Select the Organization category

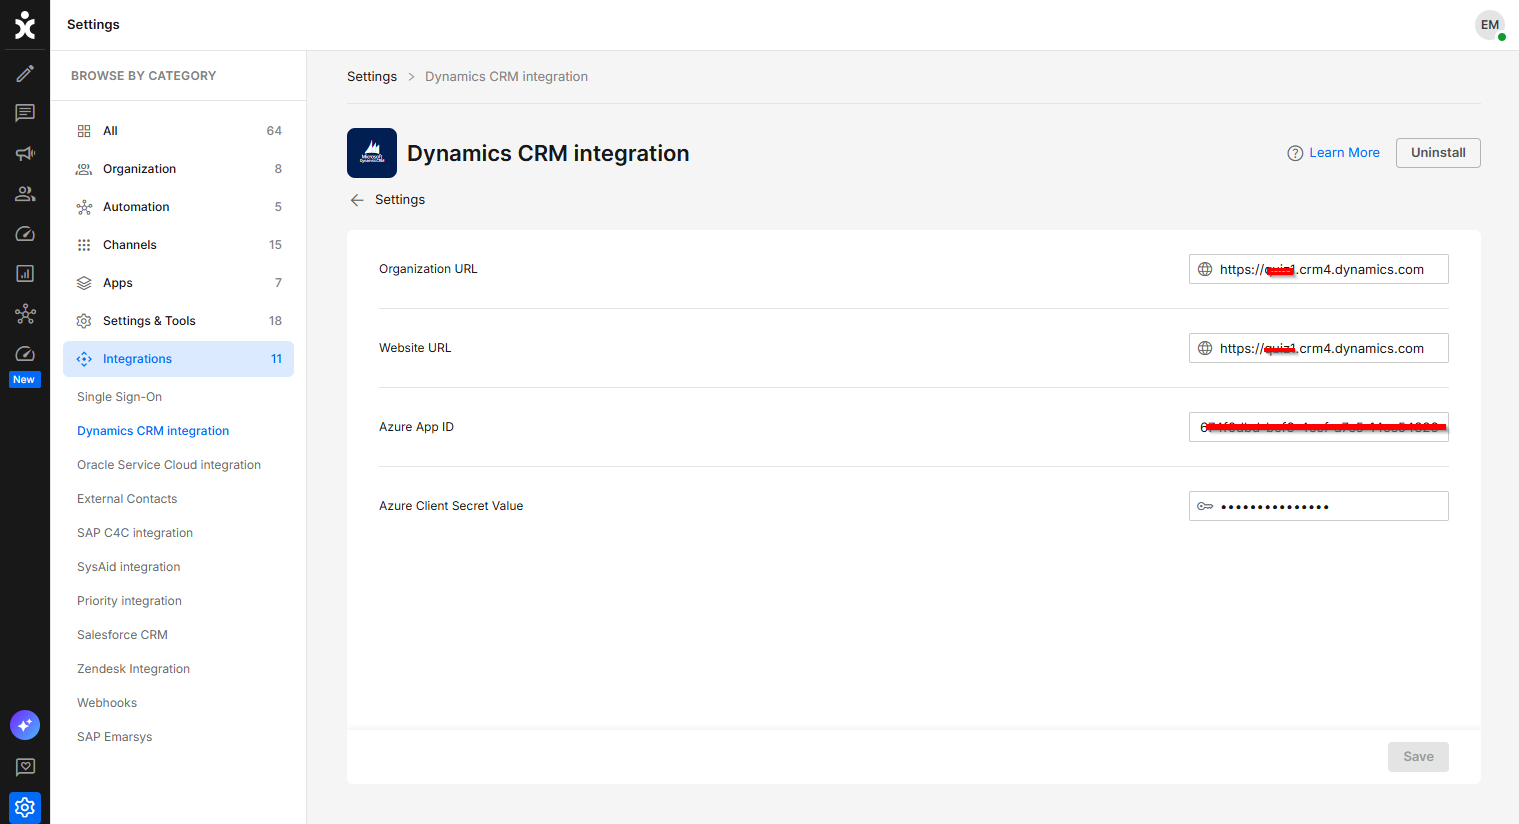click(178, 169)
